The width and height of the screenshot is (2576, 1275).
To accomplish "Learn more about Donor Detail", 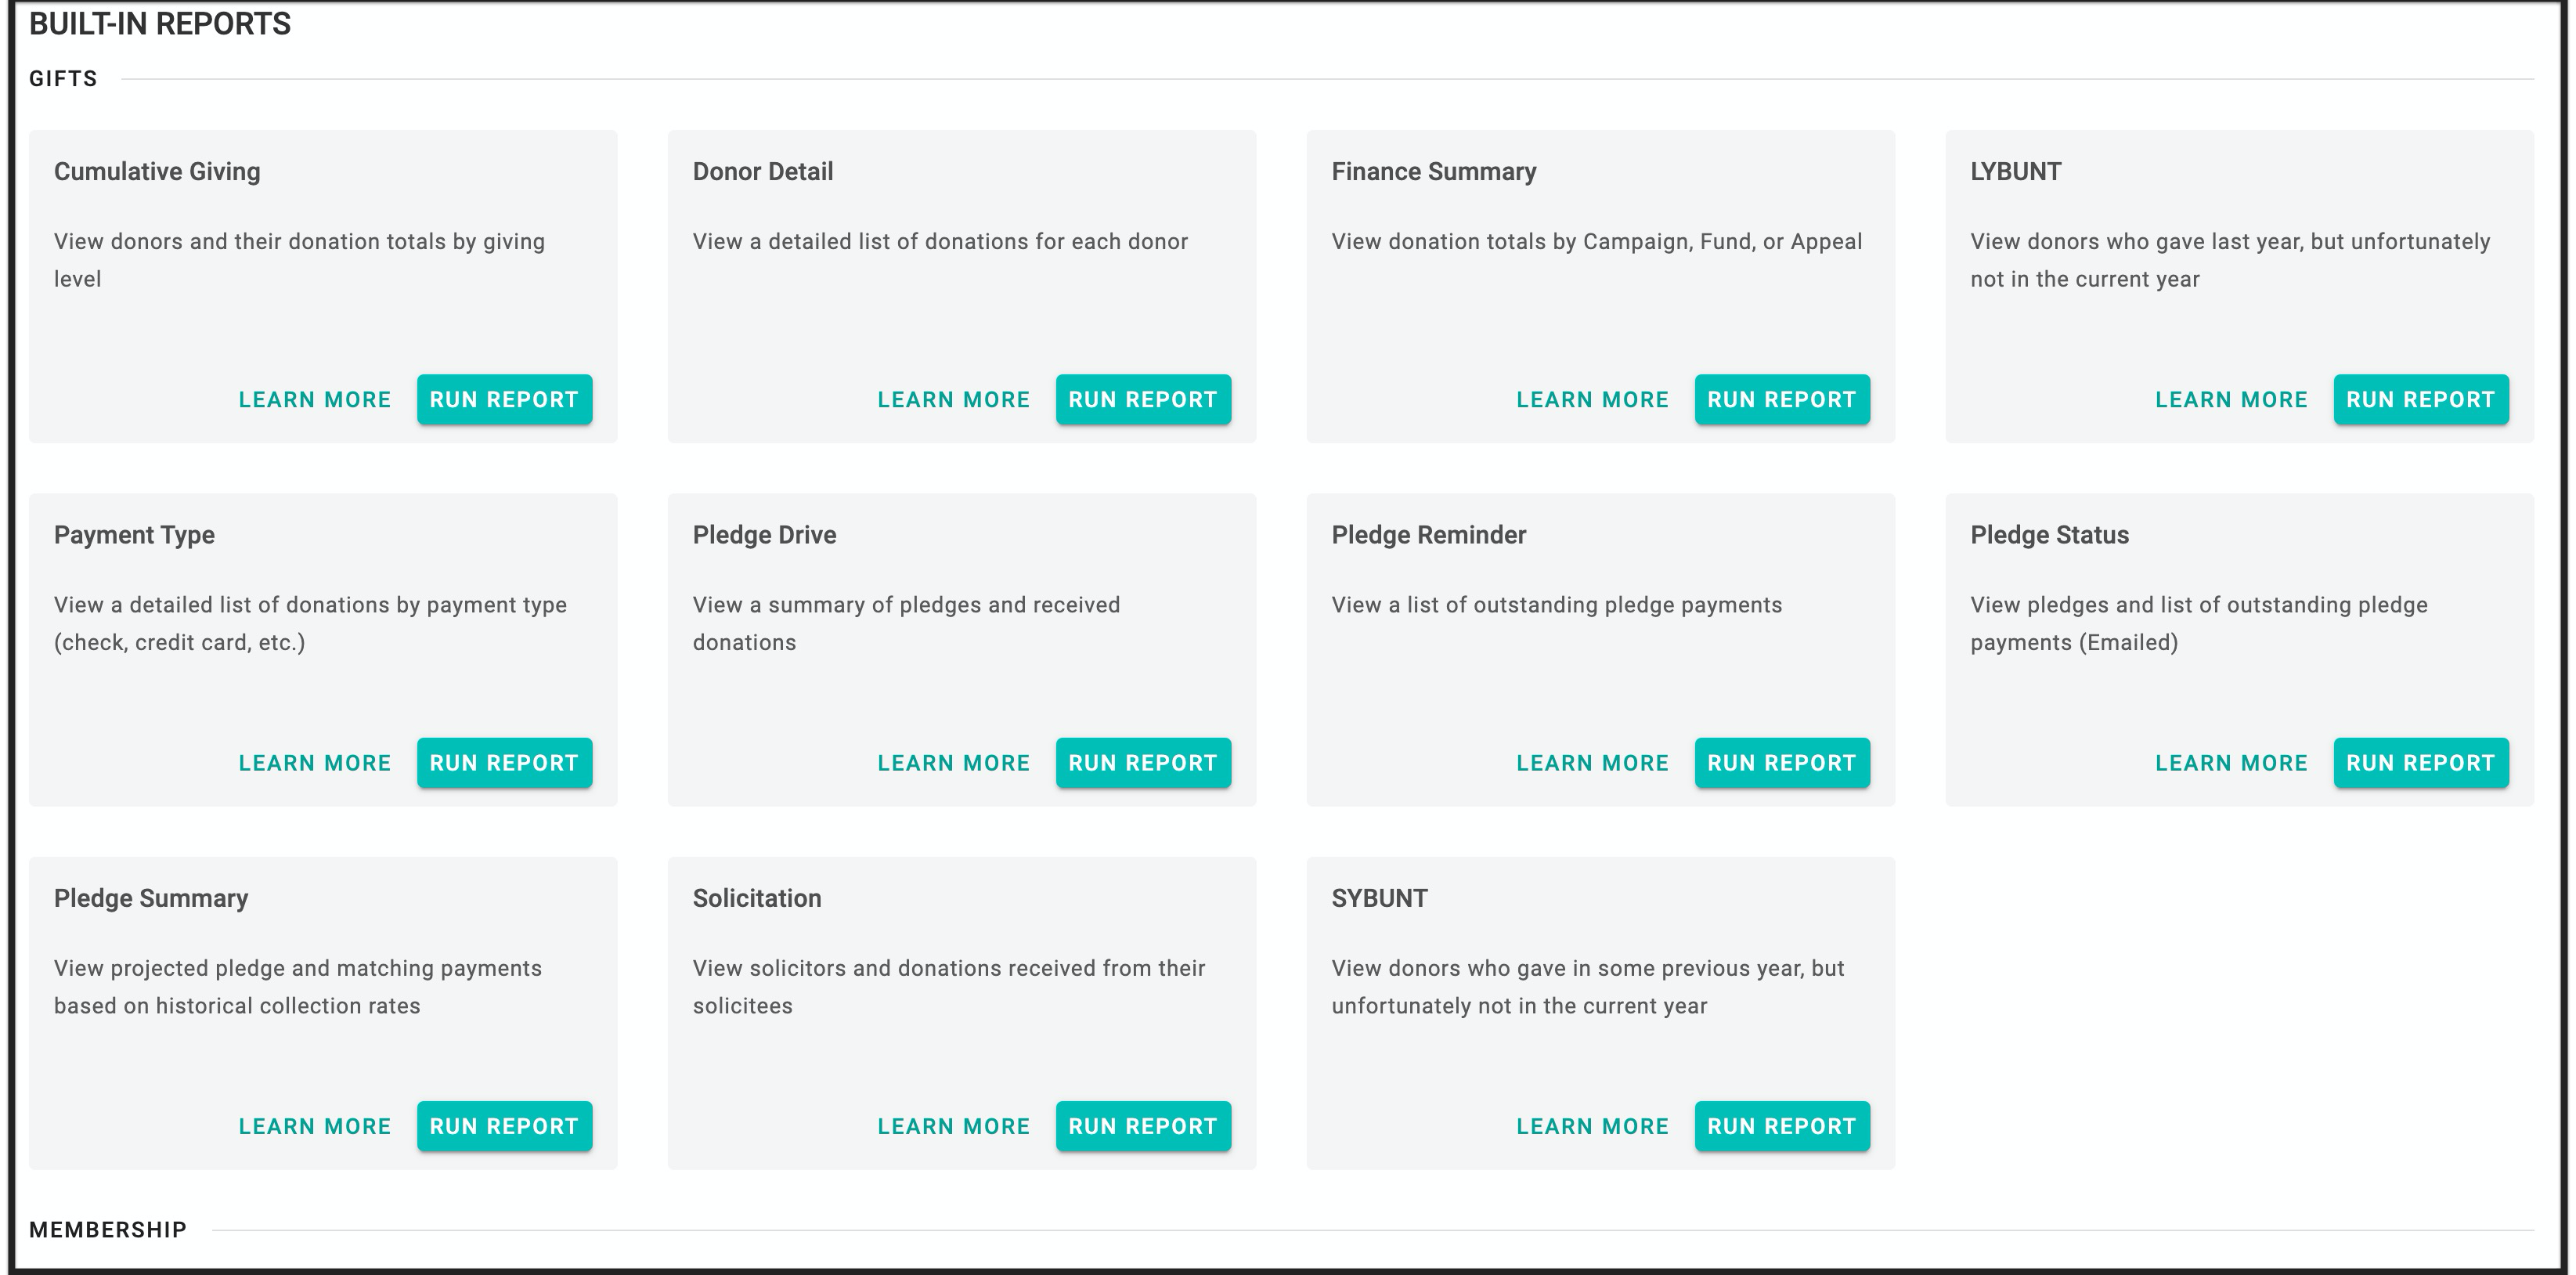I will coord(953,399).
